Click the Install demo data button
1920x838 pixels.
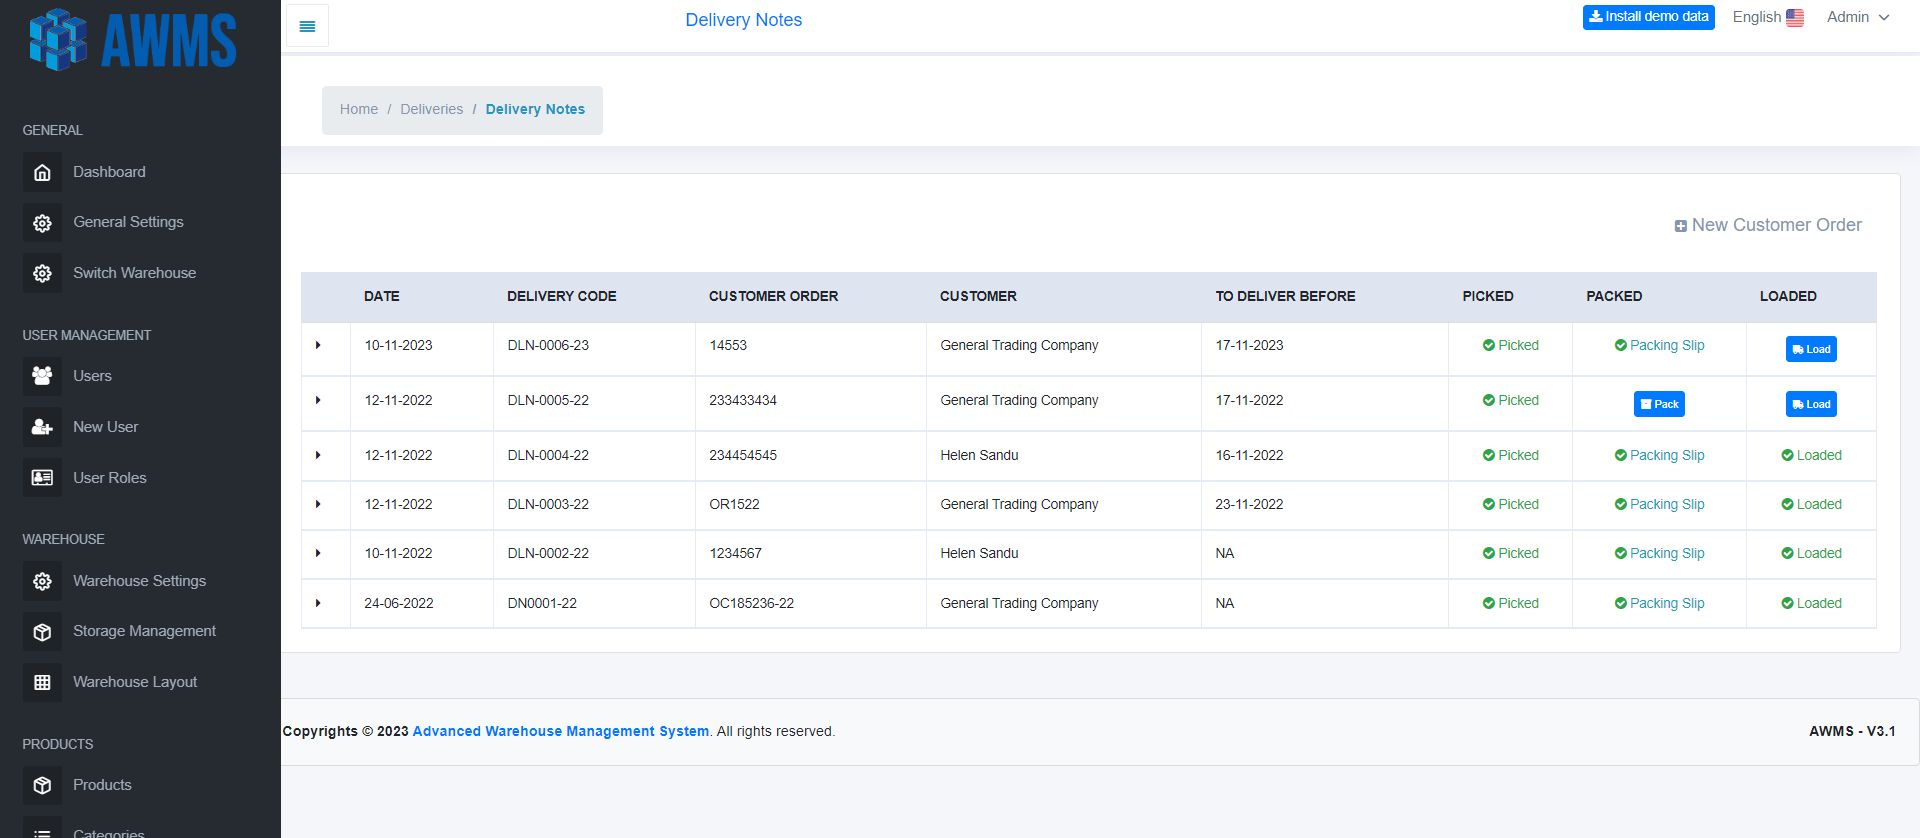click(x=1648, y=17)
